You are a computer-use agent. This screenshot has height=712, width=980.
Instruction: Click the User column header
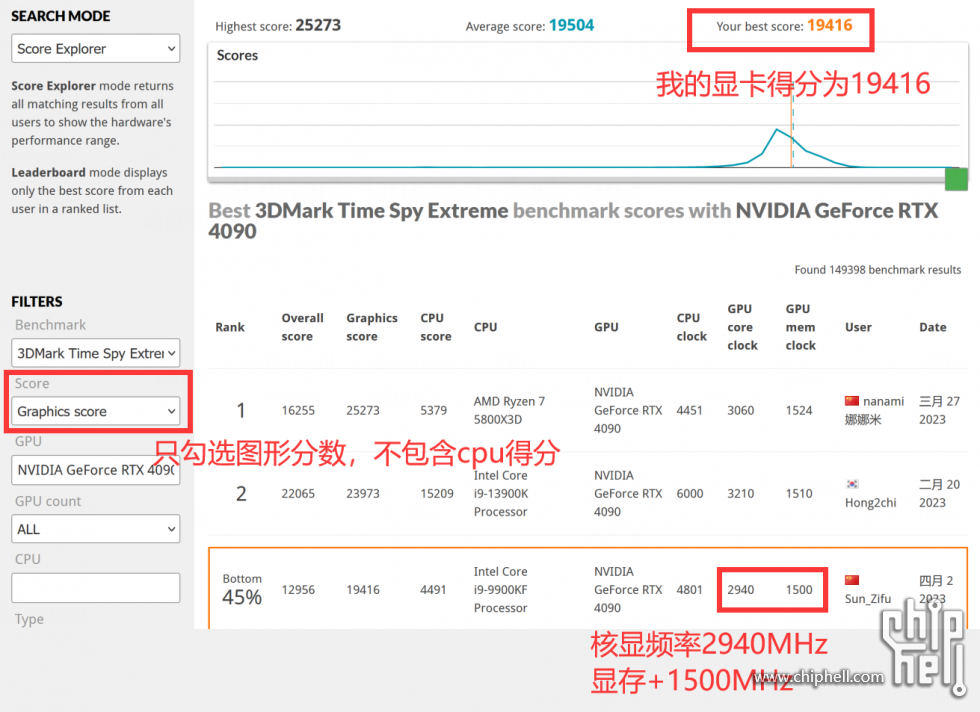[x=858, y=327]
